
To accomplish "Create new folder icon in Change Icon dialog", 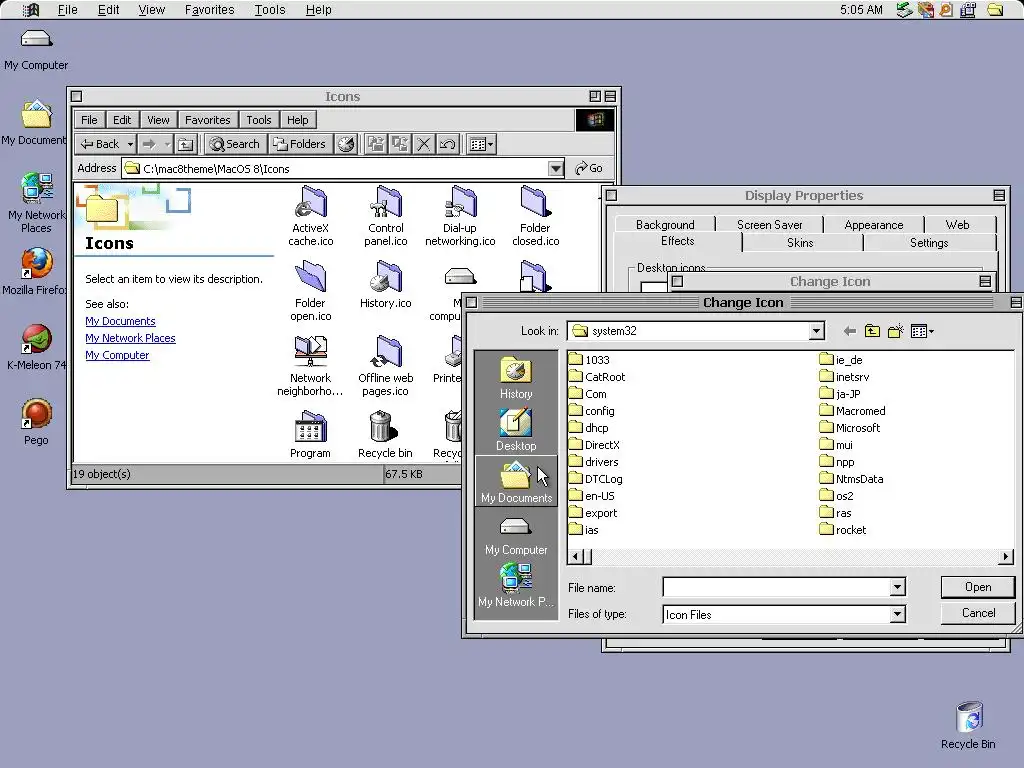I will tap(895, 332).
